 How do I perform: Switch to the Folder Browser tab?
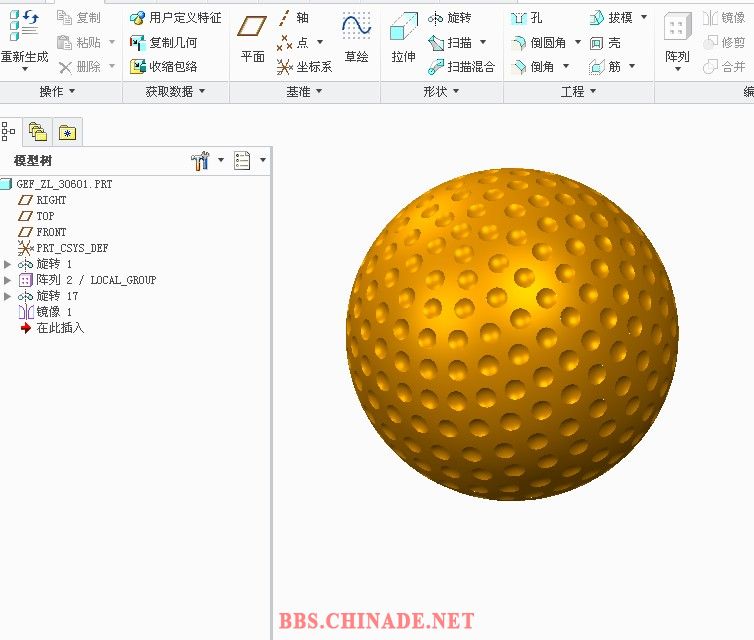point(38,131)
